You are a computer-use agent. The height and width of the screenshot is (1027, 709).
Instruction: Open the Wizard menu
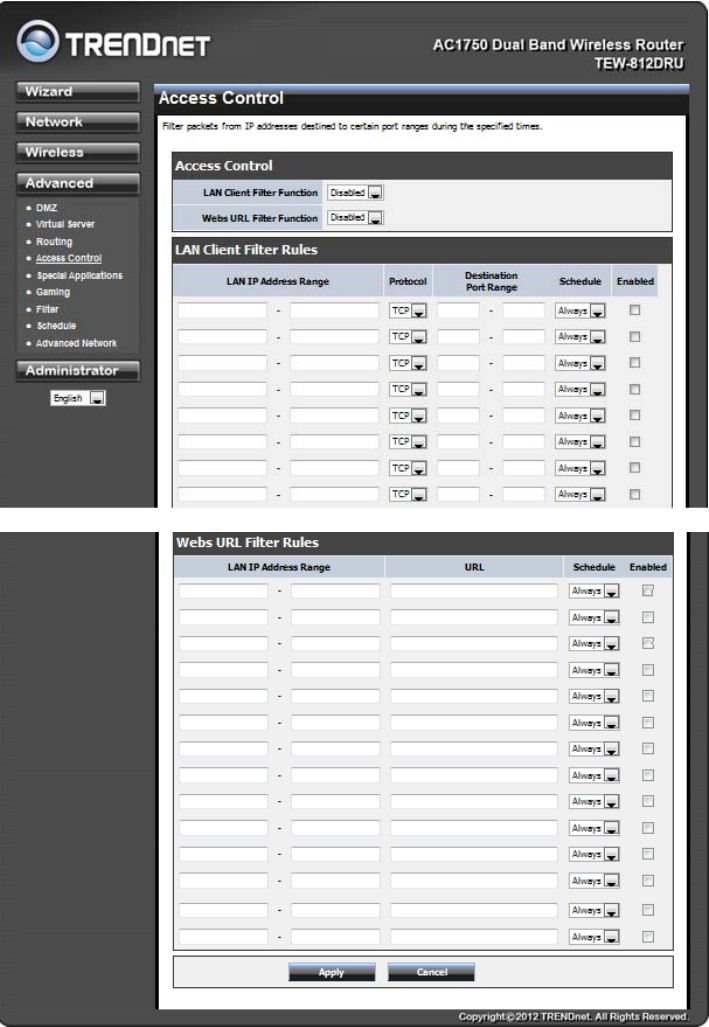[78, 92]
